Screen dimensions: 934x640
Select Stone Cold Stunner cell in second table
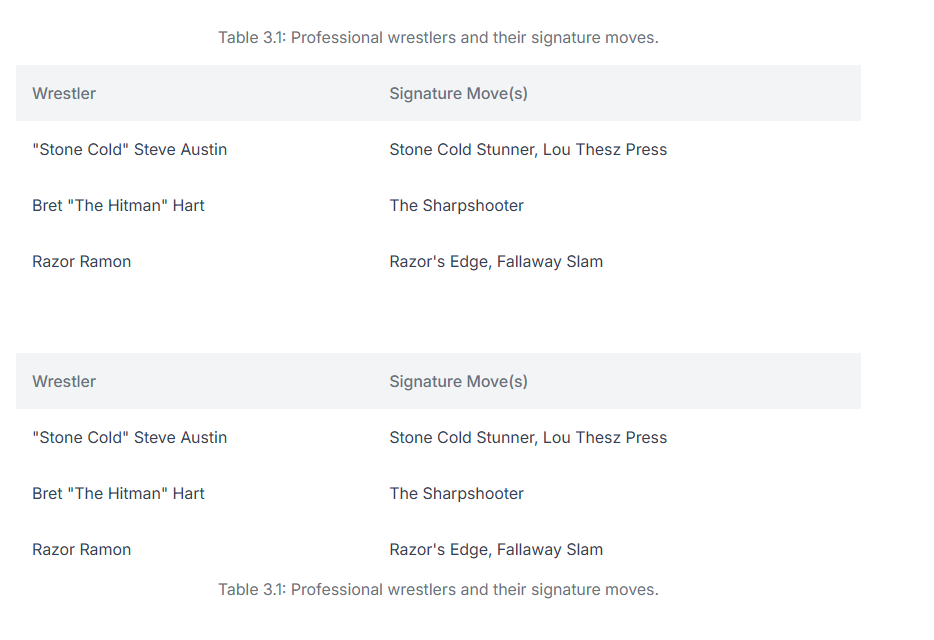[528, 437]
